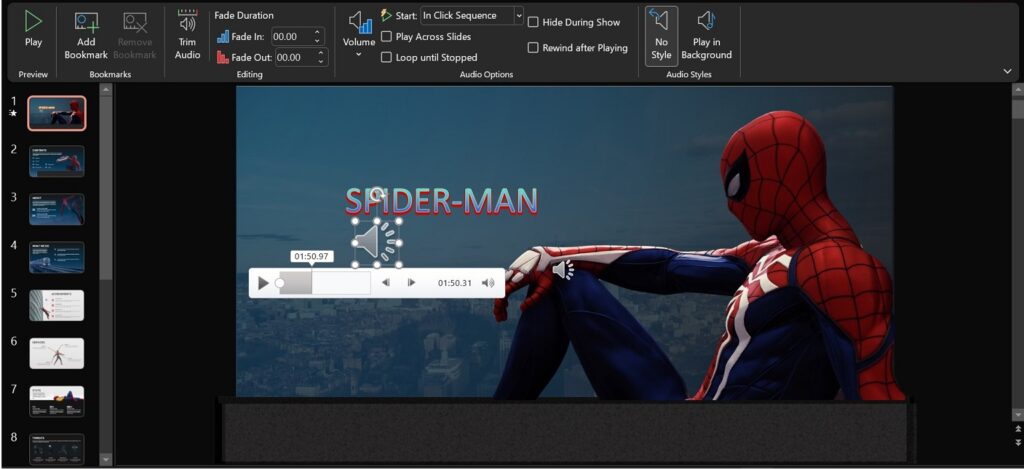Image resolution: width=1024 pixels, height=470 pixels.
Task: Select slide 3 thumbnail
Action: coord(57,209)
